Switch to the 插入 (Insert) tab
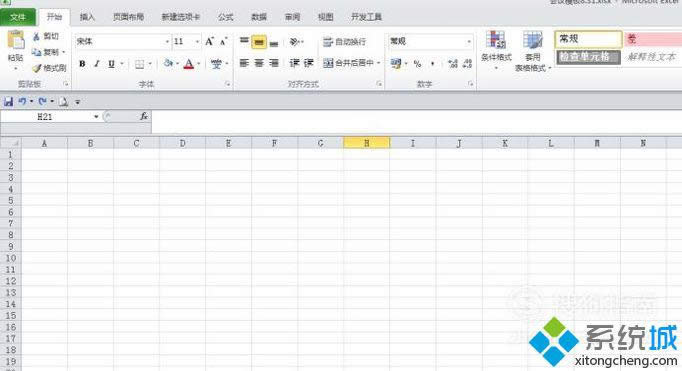The image size is (682, 371). click(x=87, y=17)
